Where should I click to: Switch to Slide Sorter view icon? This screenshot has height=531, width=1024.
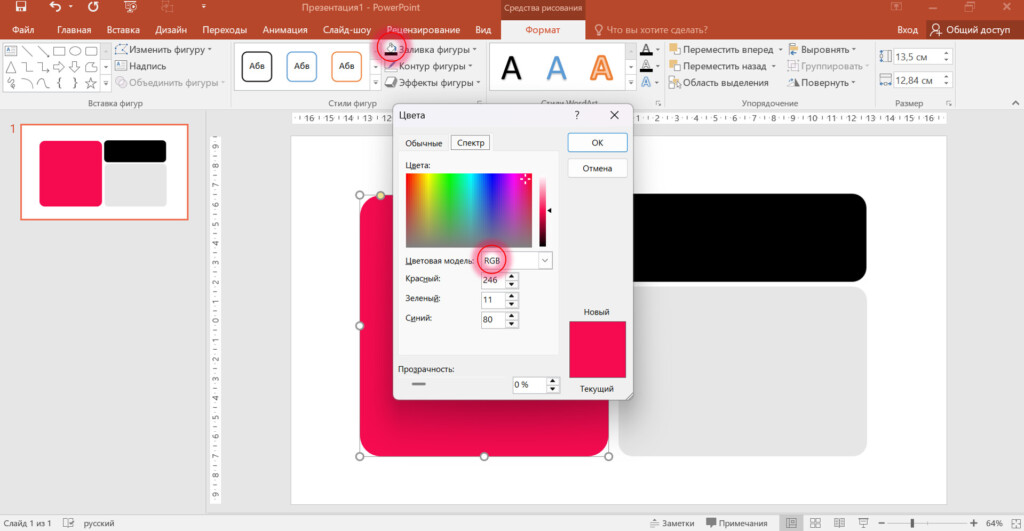(815, 523)
